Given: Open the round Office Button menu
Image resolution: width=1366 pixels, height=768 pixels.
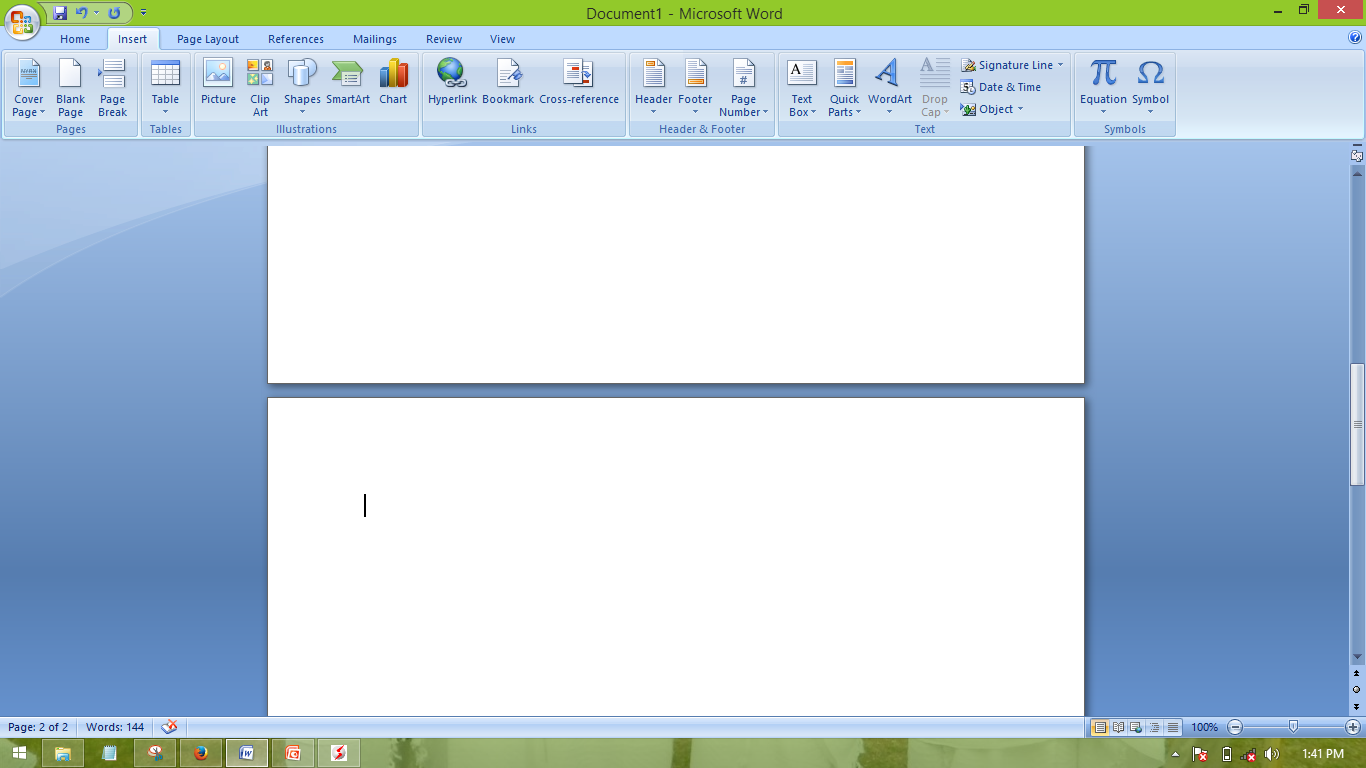Looking at the screenshot, I should coord(22,20).
